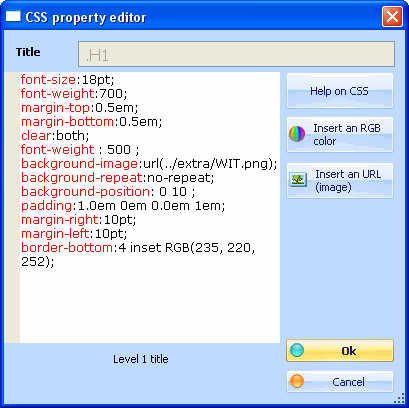Click the 'margin-top:0.5em;' line
Viewport: 409px width, 408px height.
(79, 108)
